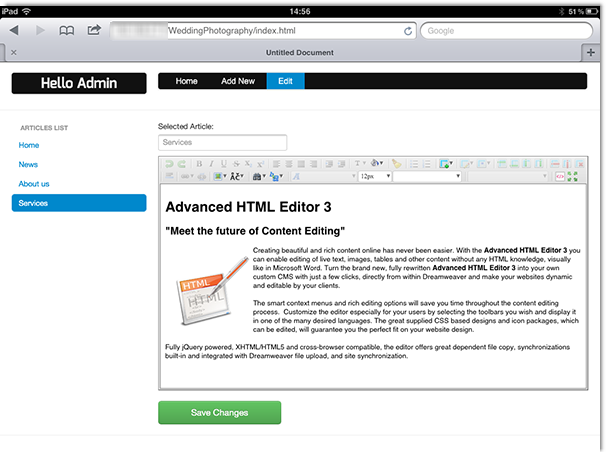Open the background paint bucket dropdown
This screenshot has width=606, height=452.
point(376,163)
